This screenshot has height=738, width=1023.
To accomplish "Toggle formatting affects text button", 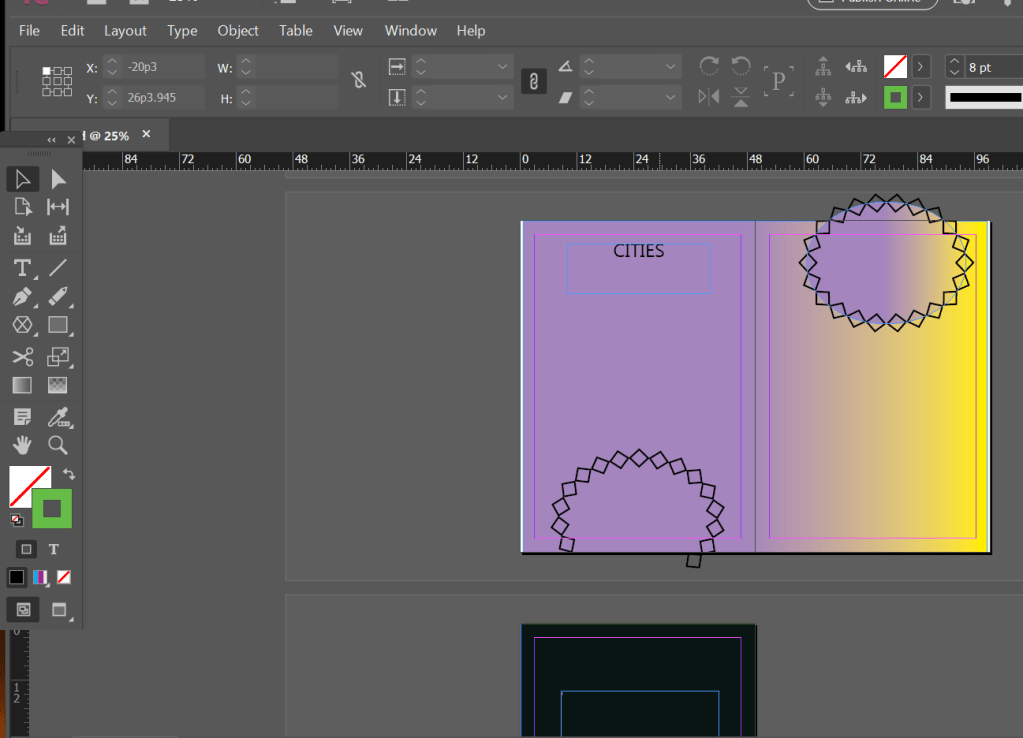I will 54,549.
